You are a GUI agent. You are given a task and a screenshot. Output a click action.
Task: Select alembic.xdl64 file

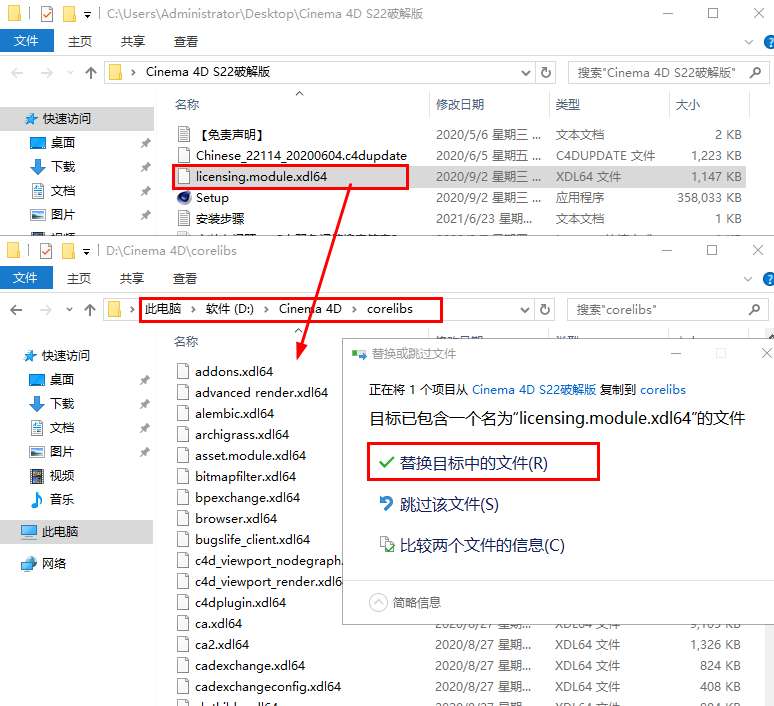click(234, 413)
